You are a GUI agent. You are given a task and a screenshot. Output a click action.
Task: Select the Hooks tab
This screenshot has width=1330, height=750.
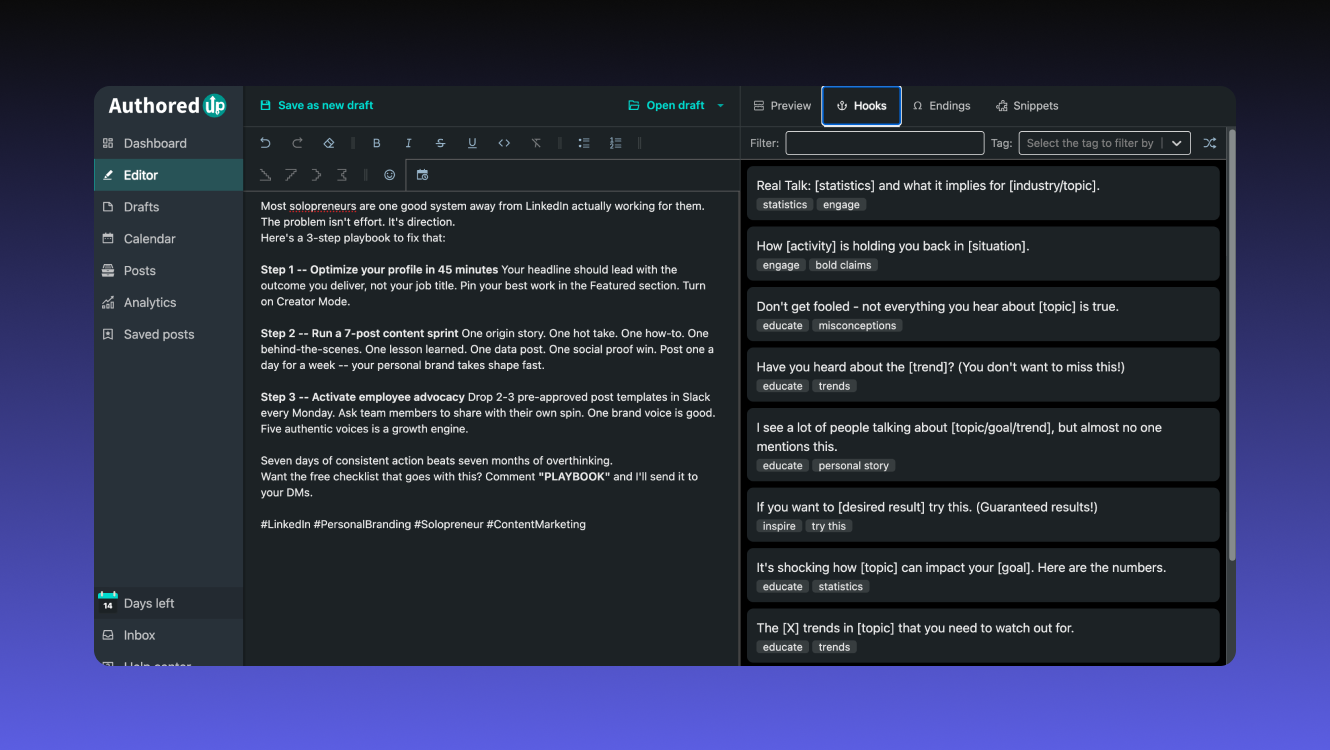tap(861, 106)
